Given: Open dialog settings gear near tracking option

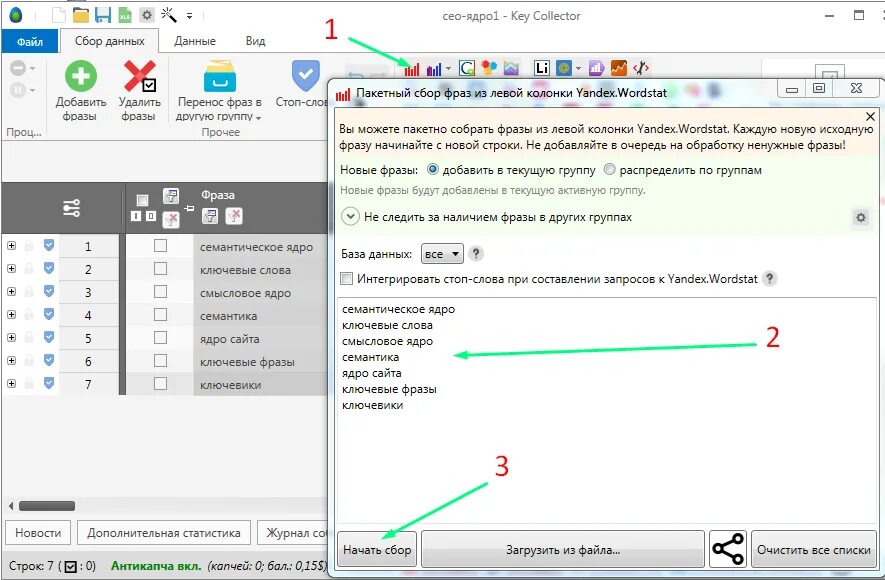Looking at the screenshot, I should (x=861, y=217).
